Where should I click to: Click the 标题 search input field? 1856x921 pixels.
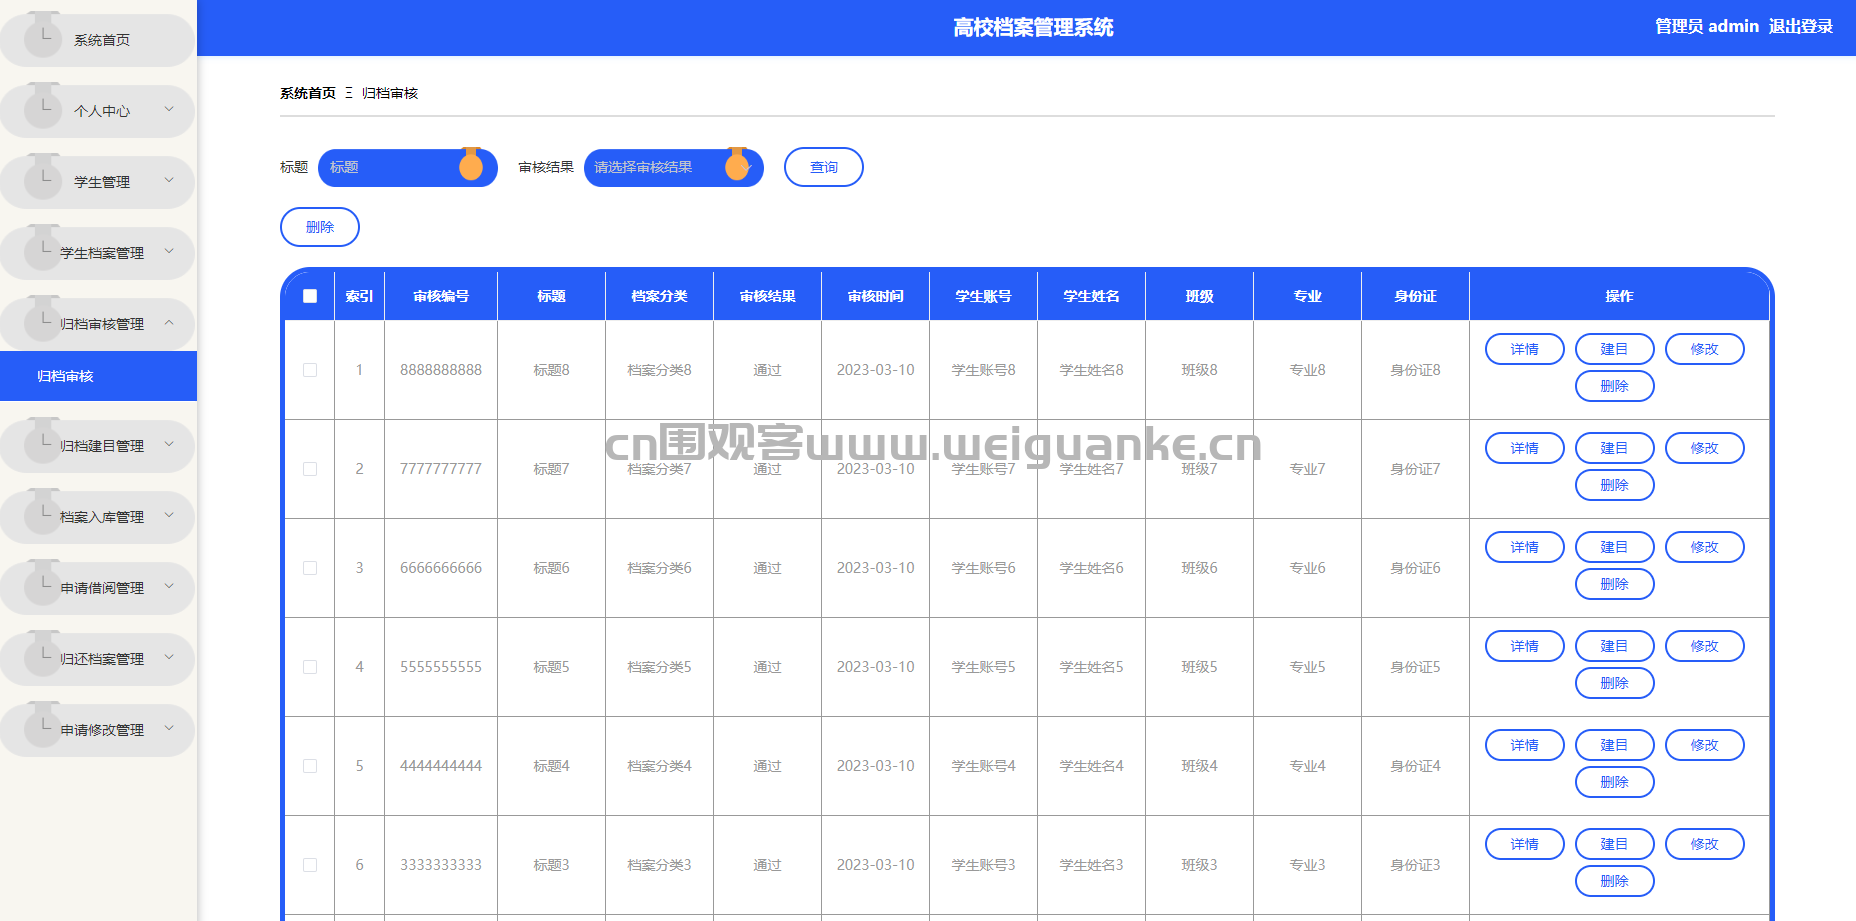pyautogui.click(x=392, y=168)
